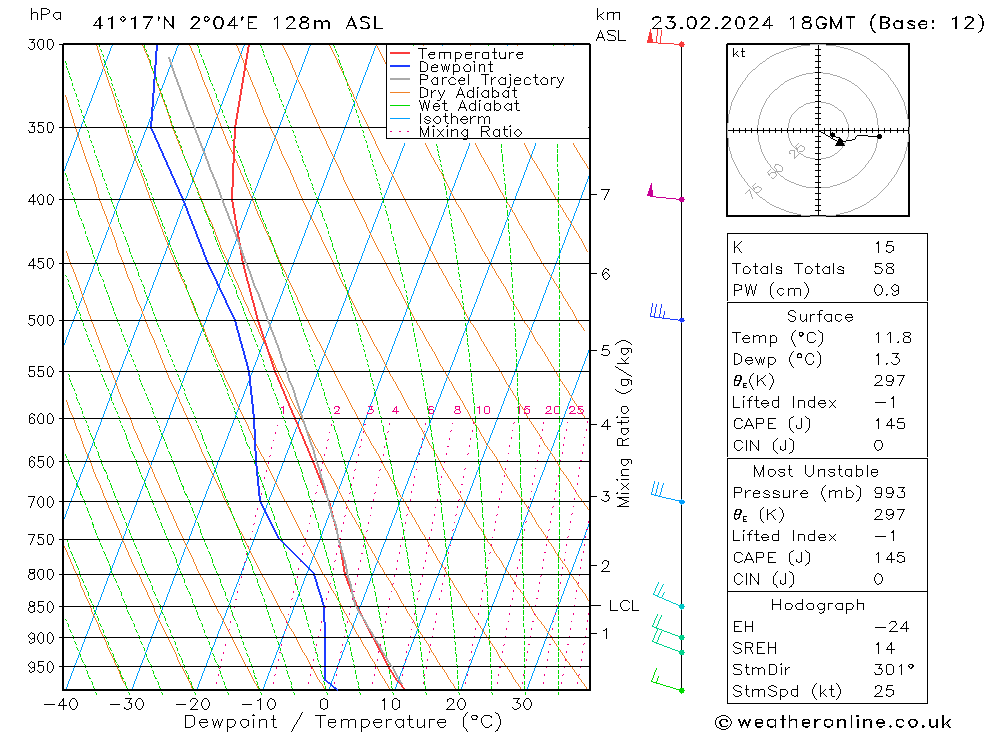Click the mixing ratio label 25
Viewport: 1000px width, 733px height.
[x=576, y=410]
